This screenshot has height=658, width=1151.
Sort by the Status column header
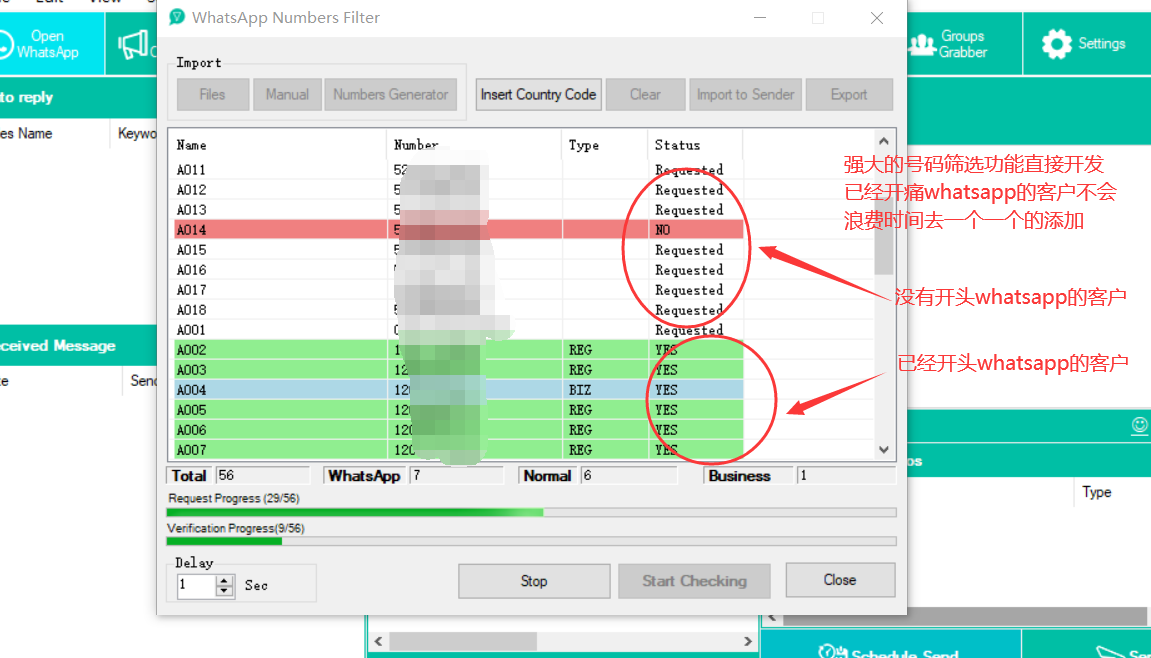click(x=695, y=145)
